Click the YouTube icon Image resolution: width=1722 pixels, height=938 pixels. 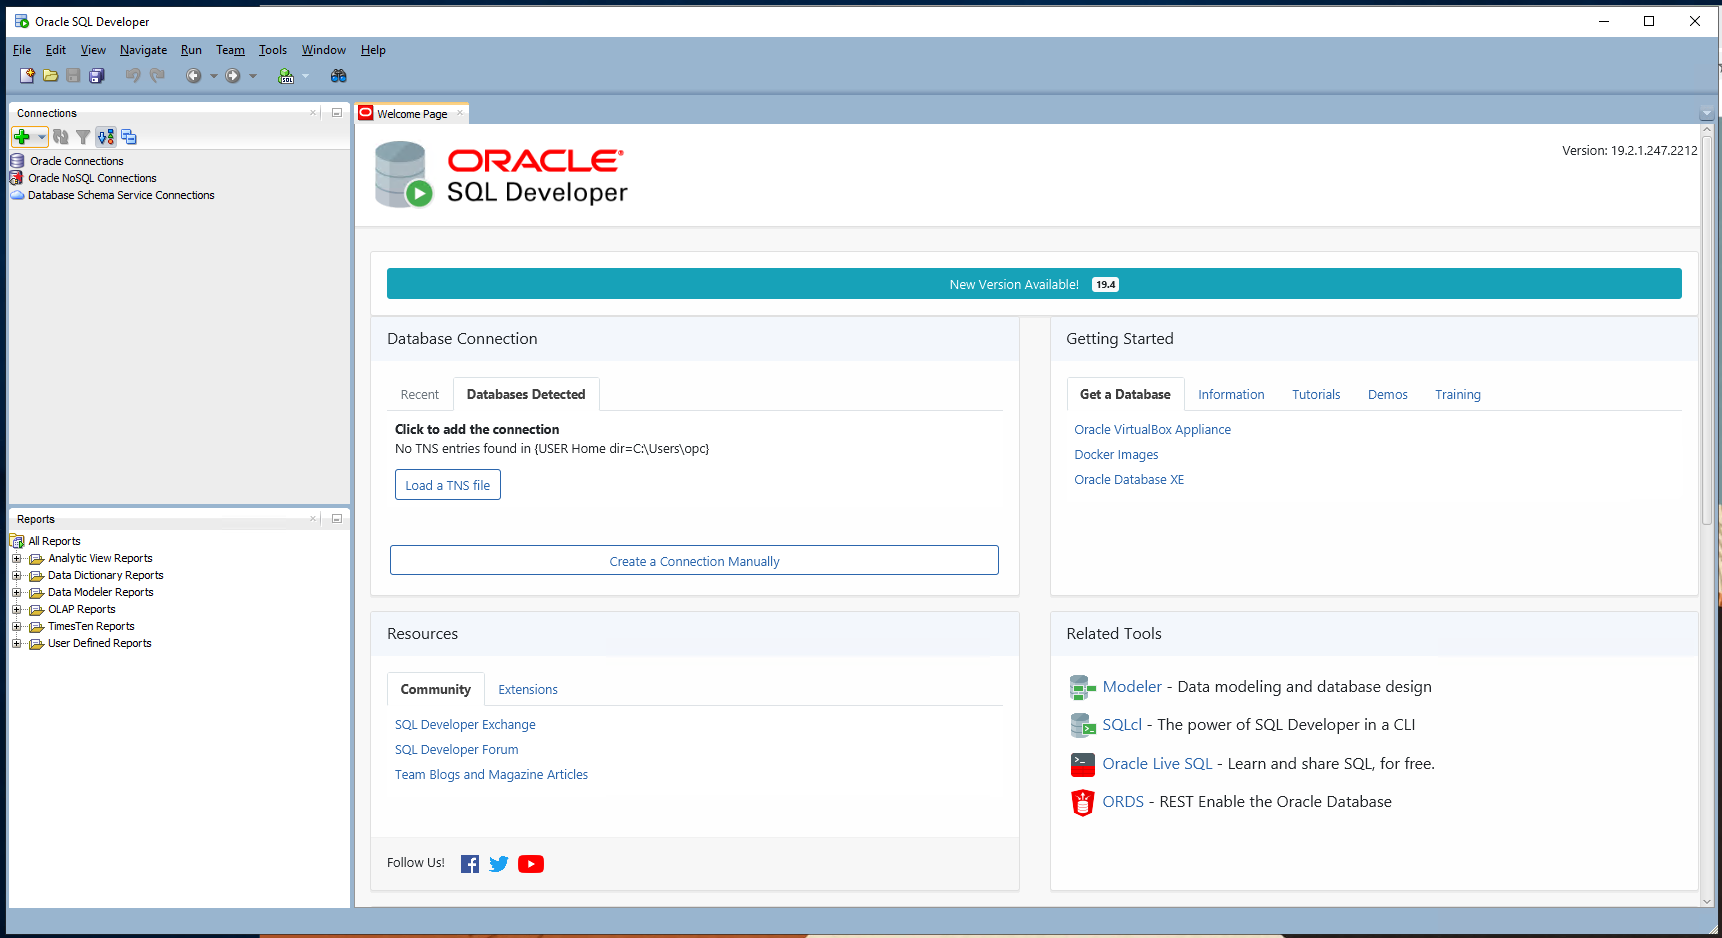coord(531,864)
